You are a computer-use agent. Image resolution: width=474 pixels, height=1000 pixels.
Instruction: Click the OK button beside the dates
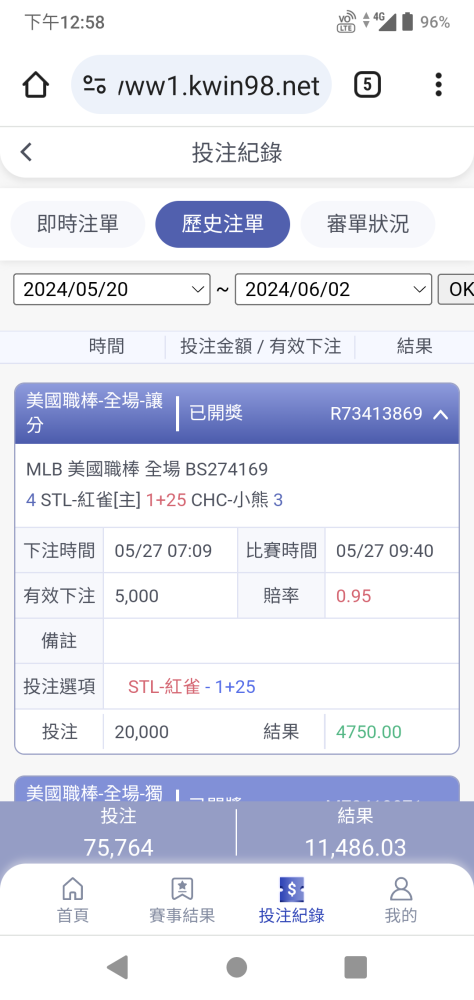(455, 290)
